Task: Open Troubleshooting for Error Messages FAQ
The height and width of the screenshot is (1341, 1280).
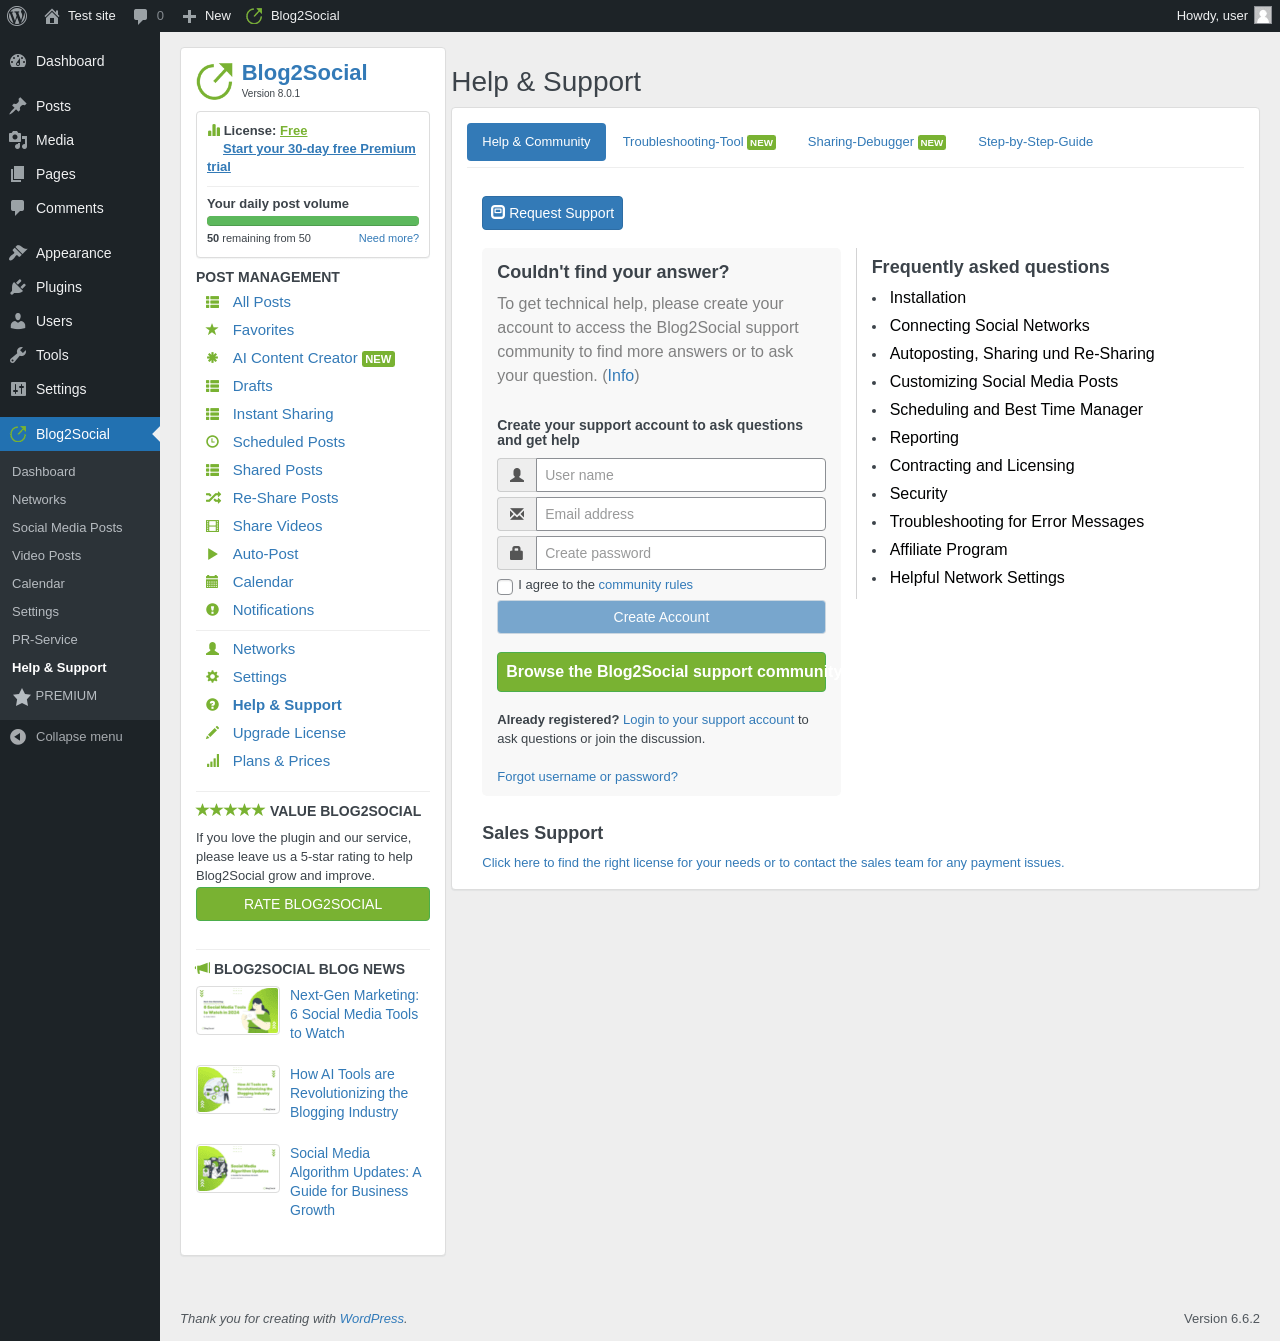Action: 1017,522
